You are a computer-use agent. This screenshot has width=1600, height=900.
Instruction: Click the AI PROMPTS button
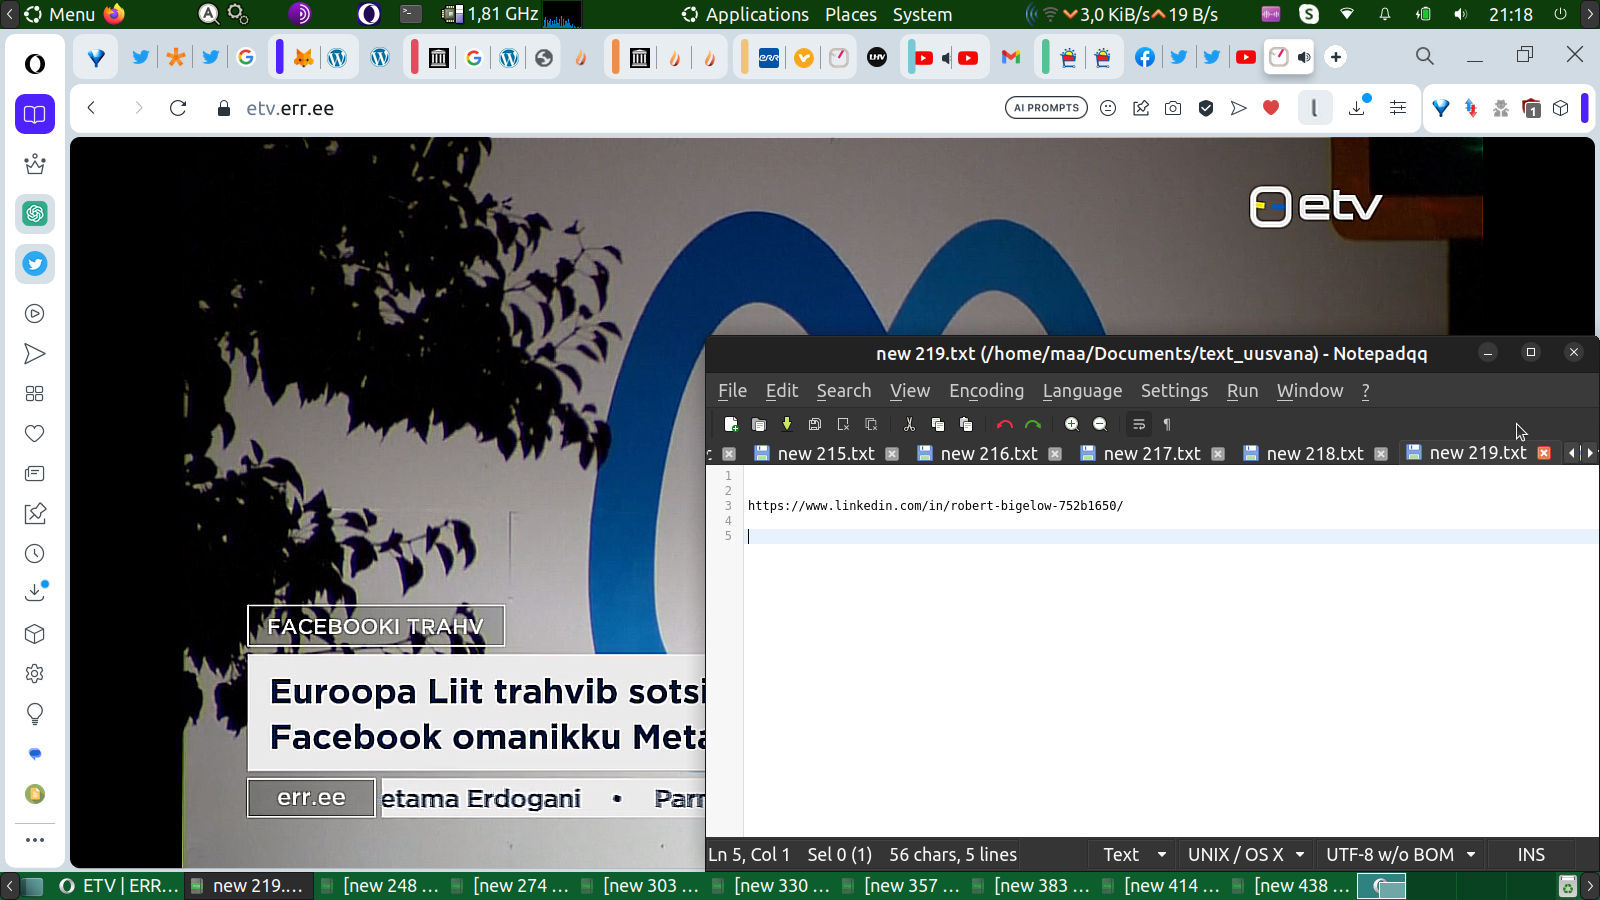click(1046, 108)
